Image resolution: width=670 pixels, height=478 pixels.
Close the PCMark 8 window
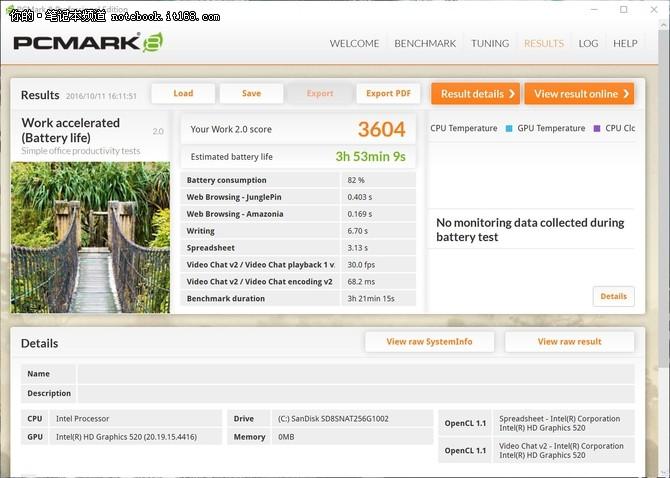[x=653, y=9]
